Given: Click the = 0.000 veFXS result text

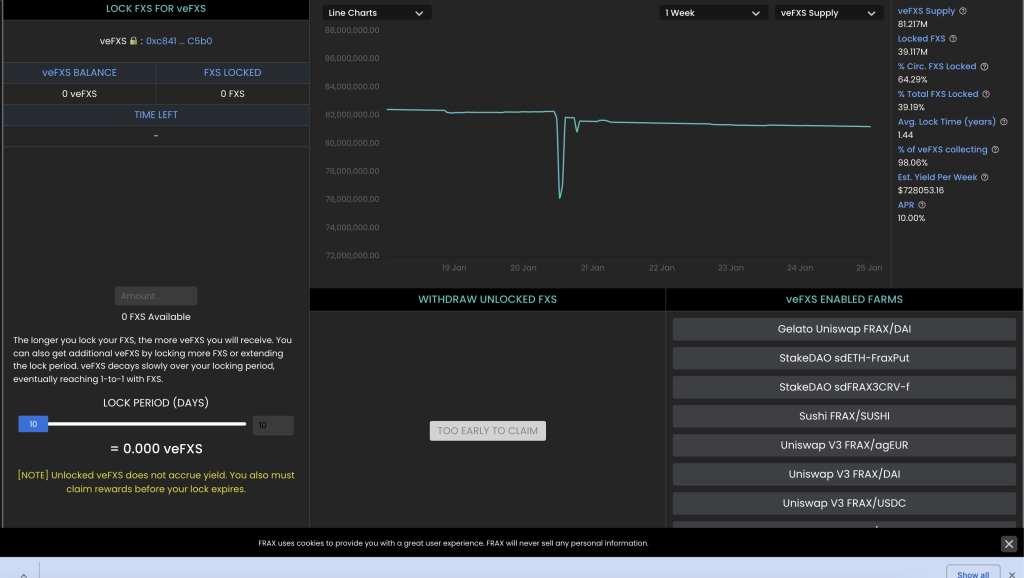Looking at the screenshot, I should (156, 449).
